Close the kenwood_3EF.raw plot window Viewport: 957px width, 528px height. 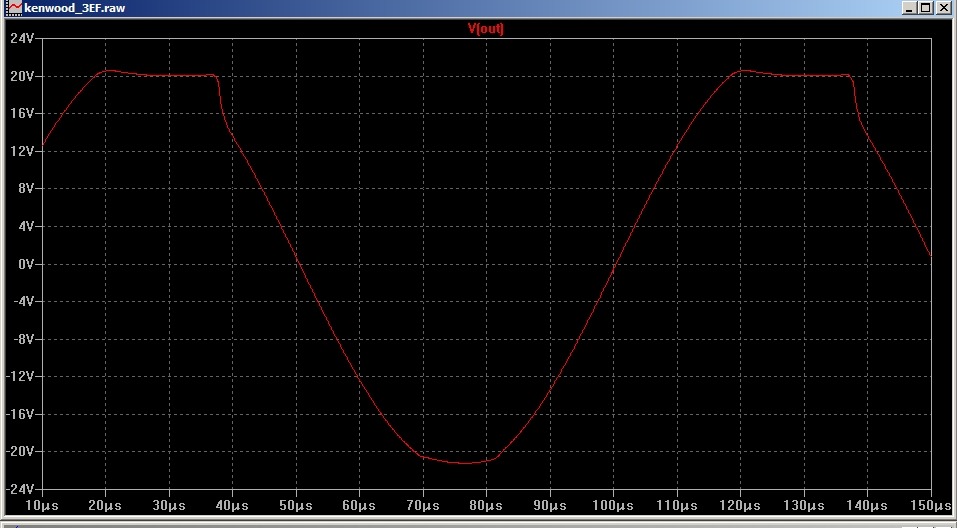tap(942, 8)
